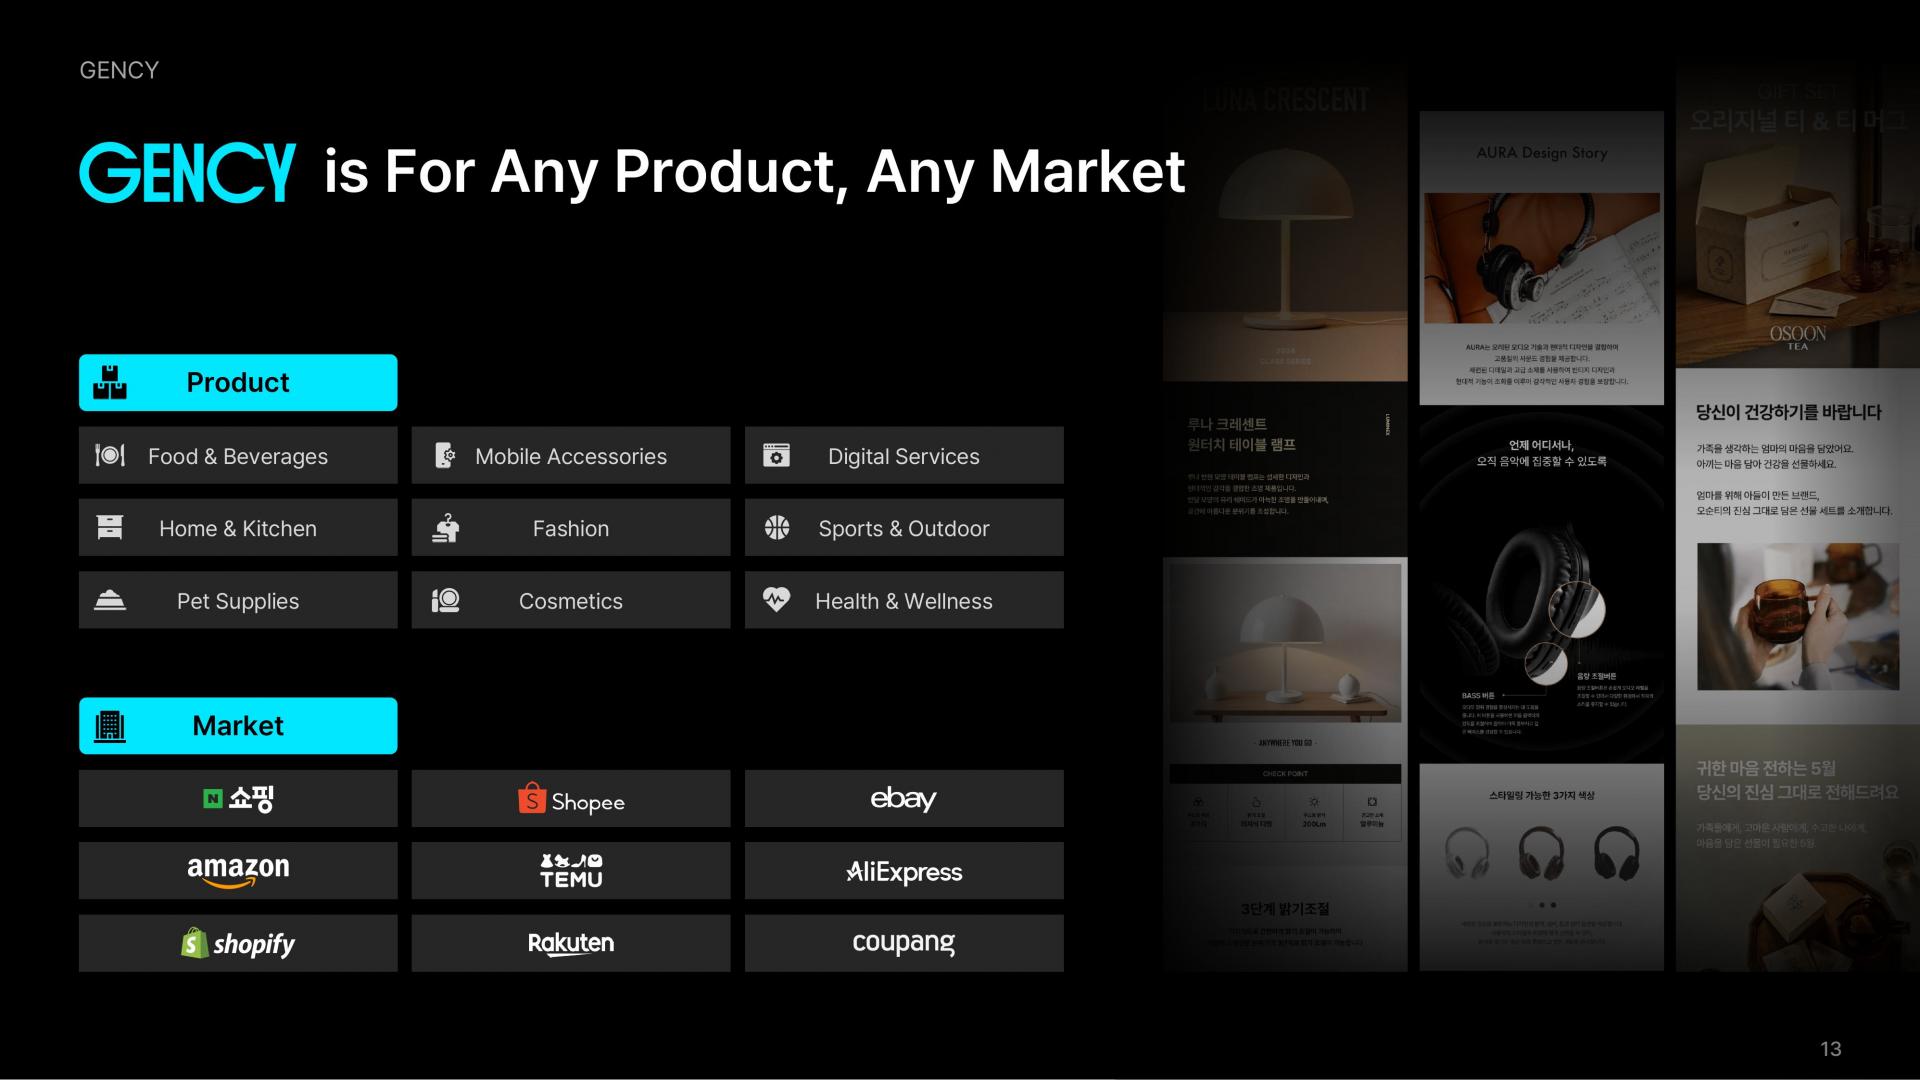Screen dimensions: 1920x1080
Task: Click the Coupang logo tile
Action: 904,943
